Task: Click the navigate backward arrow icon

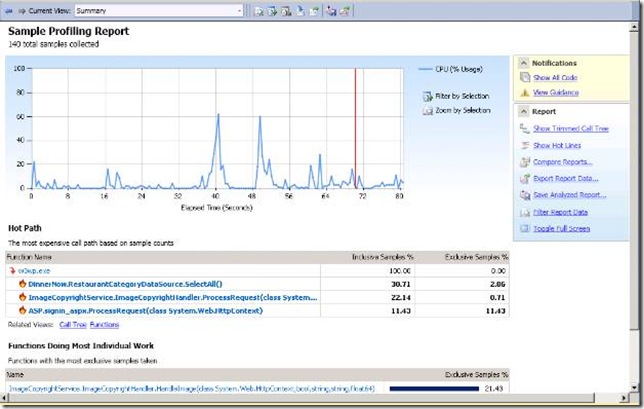Action: [9, 11]
